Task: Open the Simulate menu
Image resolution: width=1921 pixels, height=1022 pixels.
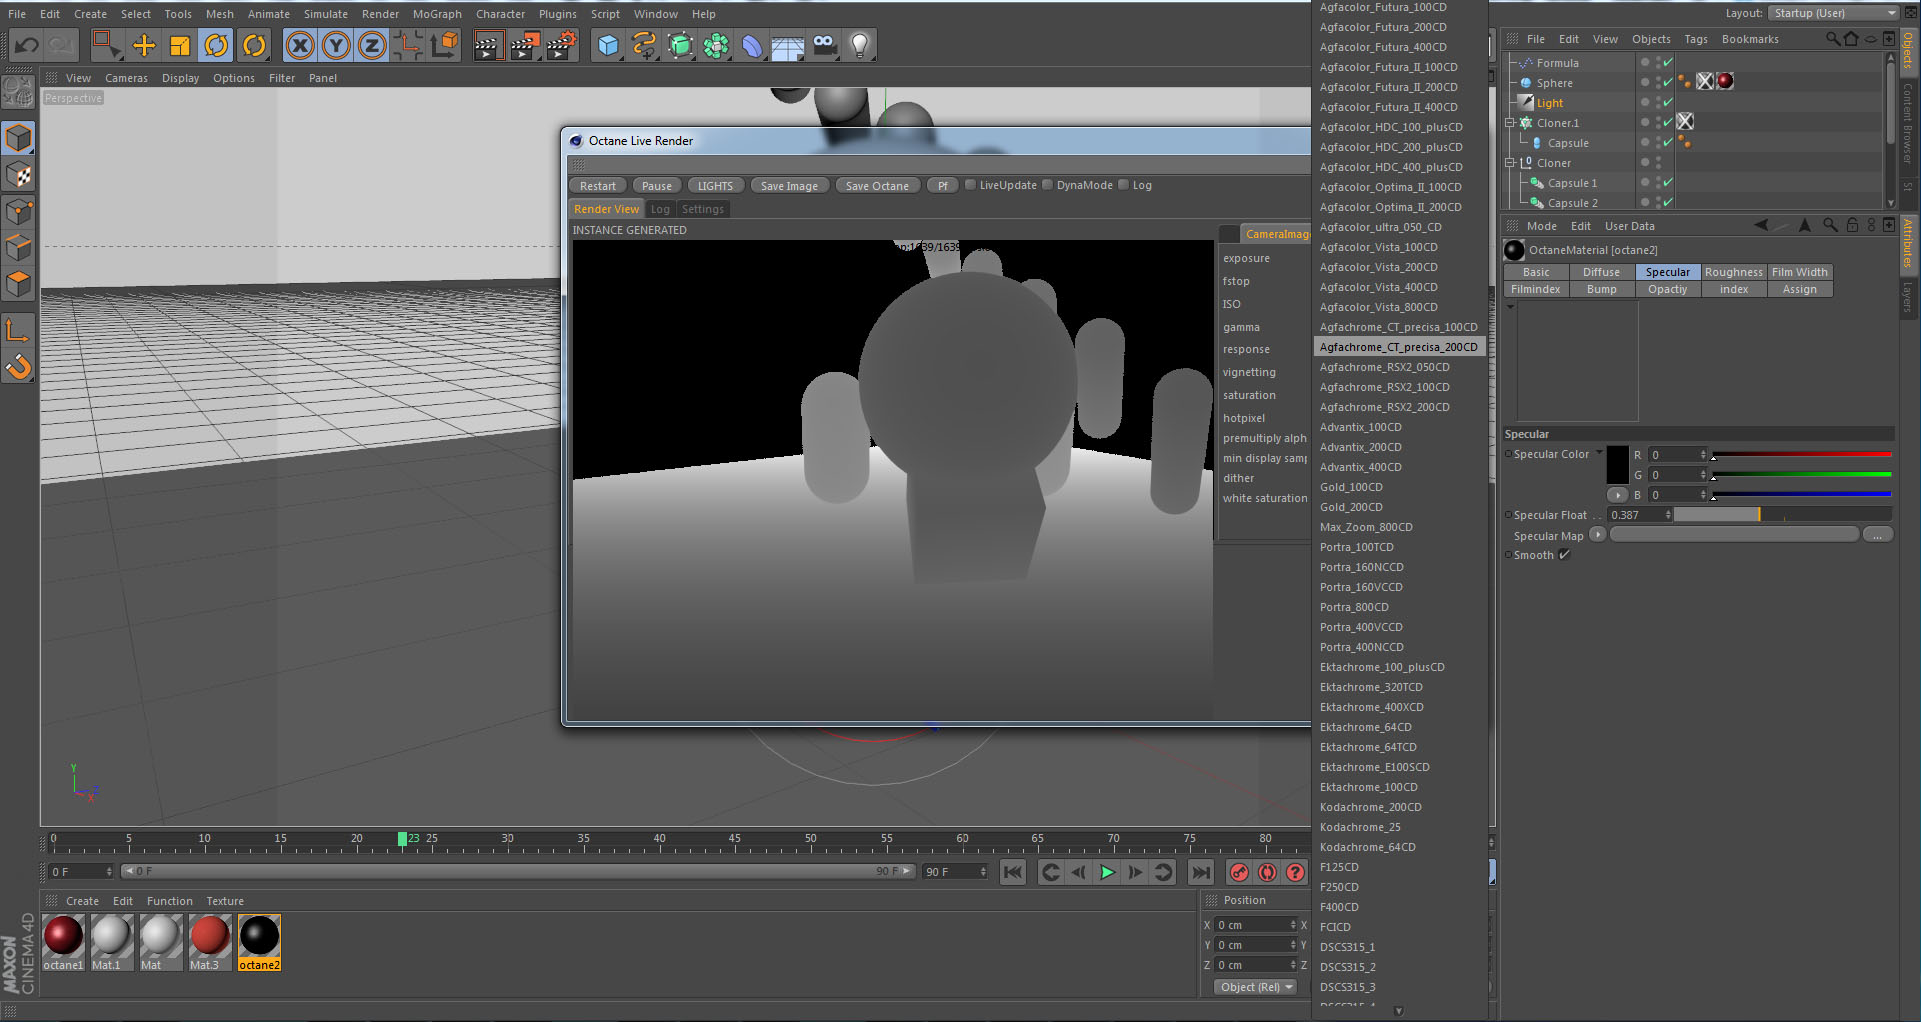Action: tap(326, 14)
